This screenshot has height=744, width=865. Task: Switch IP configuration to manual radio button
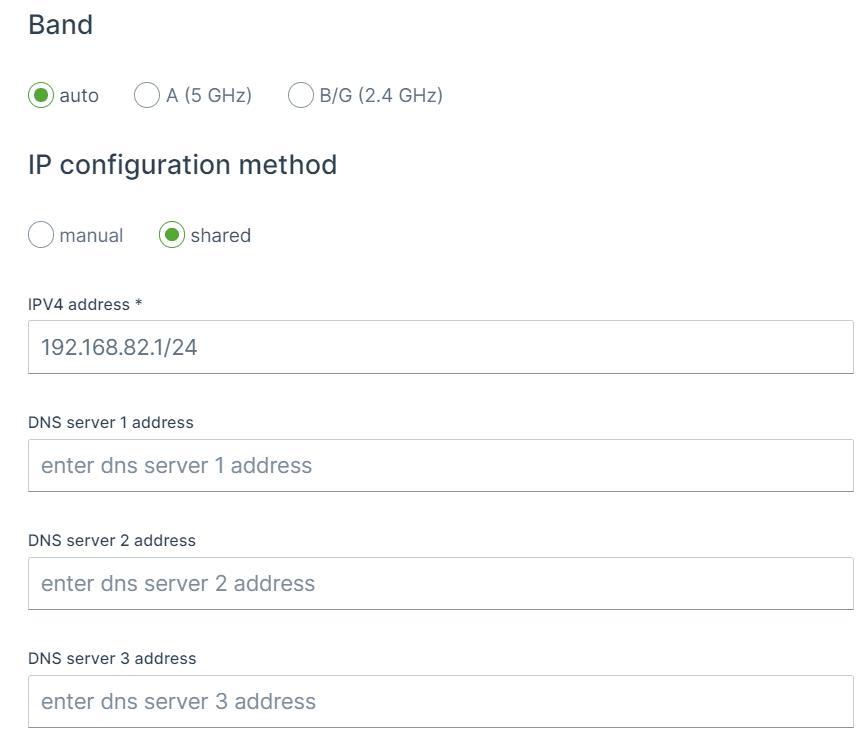tap(41, 236)
